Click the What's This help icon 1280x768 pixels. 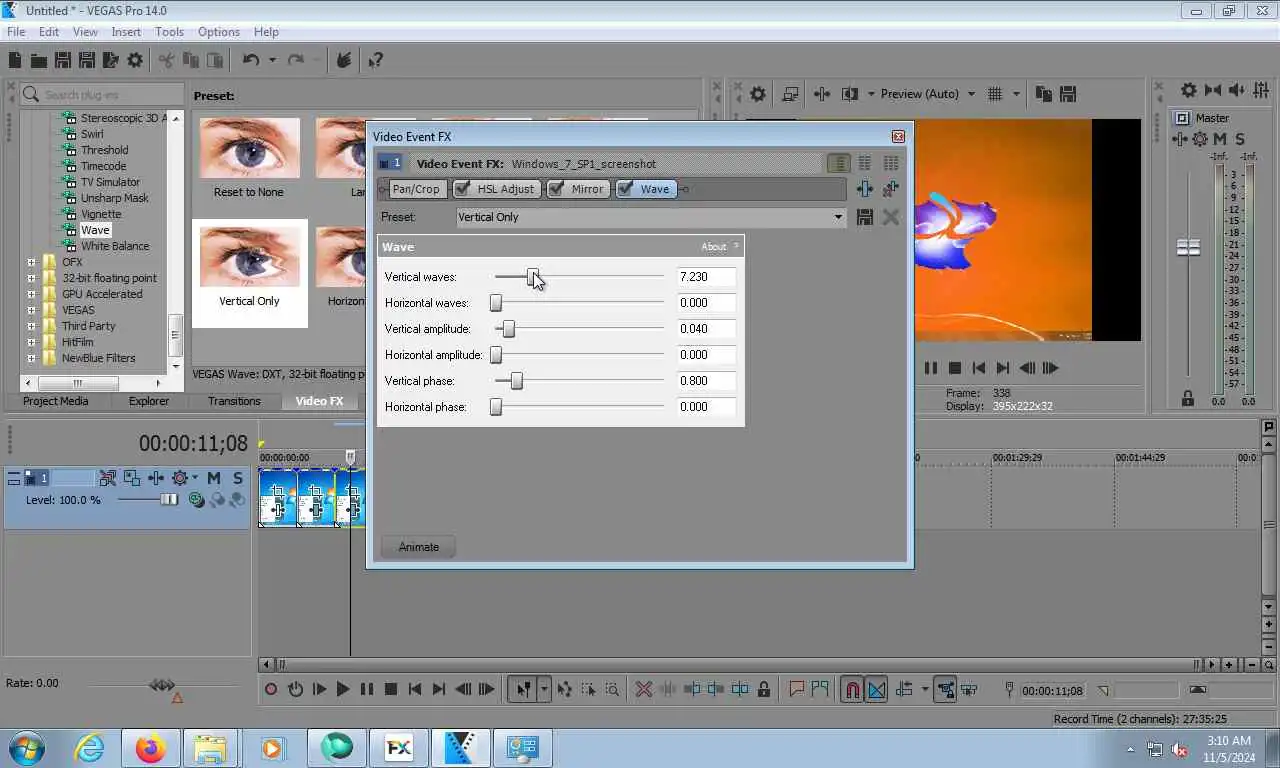[x=375, y=60]
